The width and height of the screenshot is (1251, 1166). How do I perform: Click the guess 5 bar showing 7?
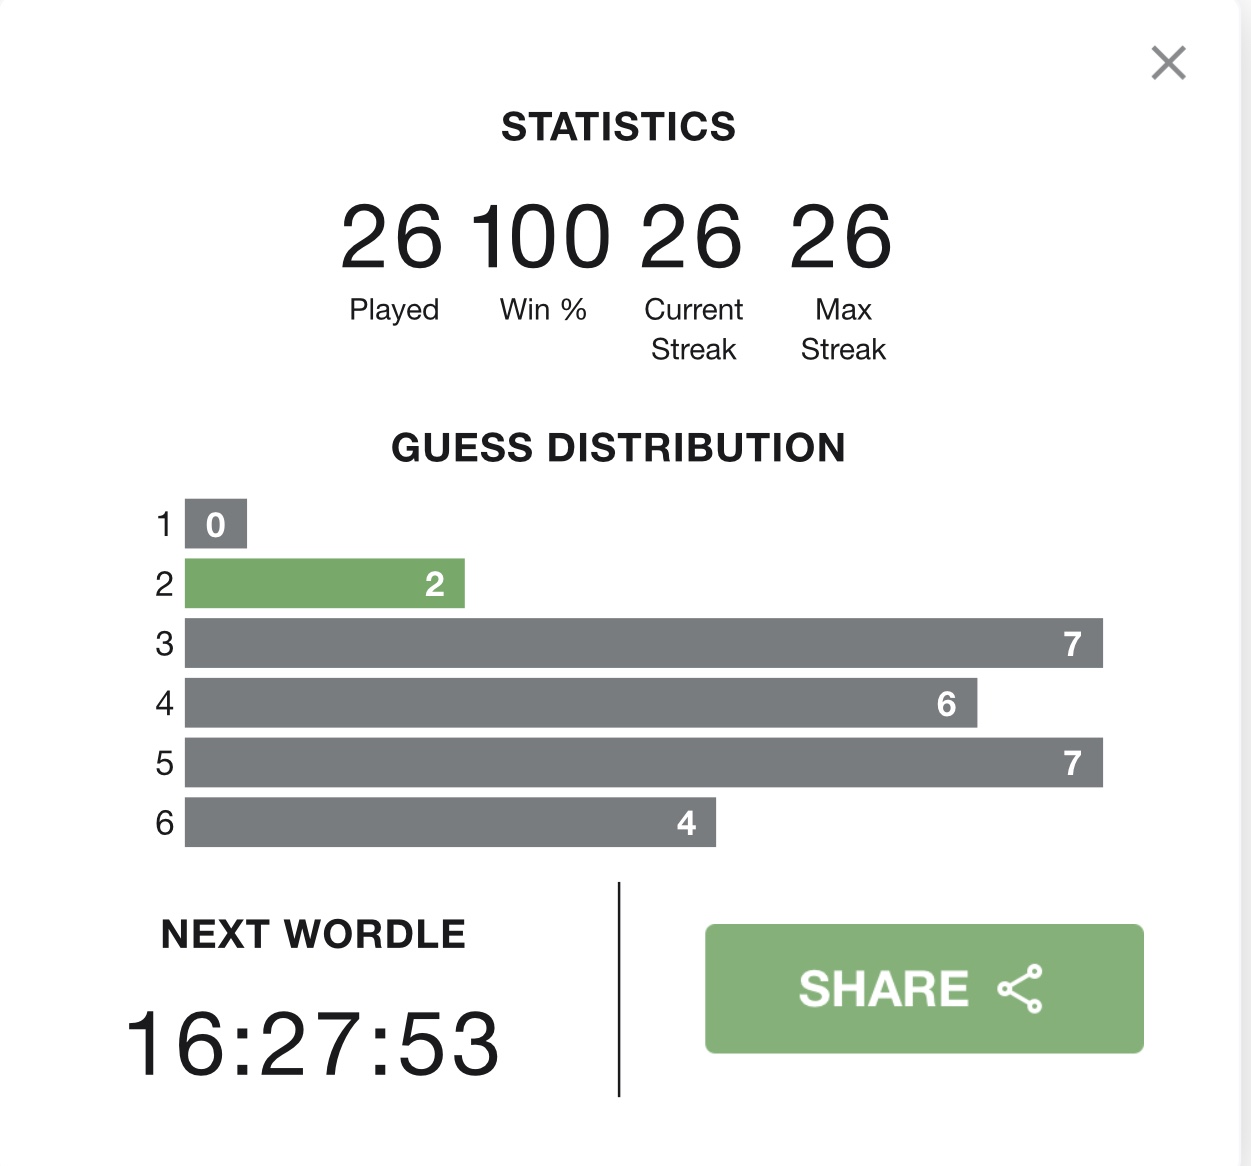tap(644, 762)
